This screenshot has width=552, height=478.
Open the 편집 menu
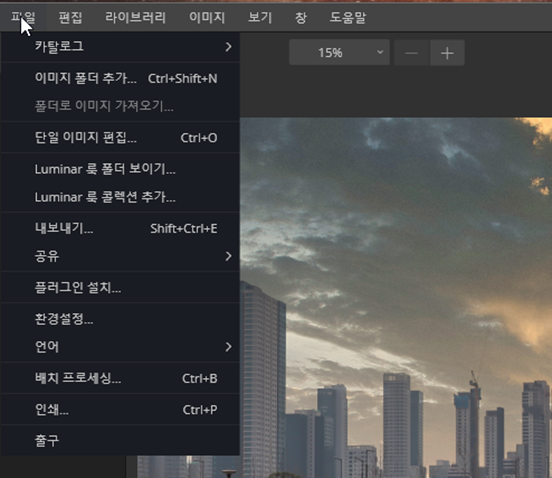tap(70, 18)
